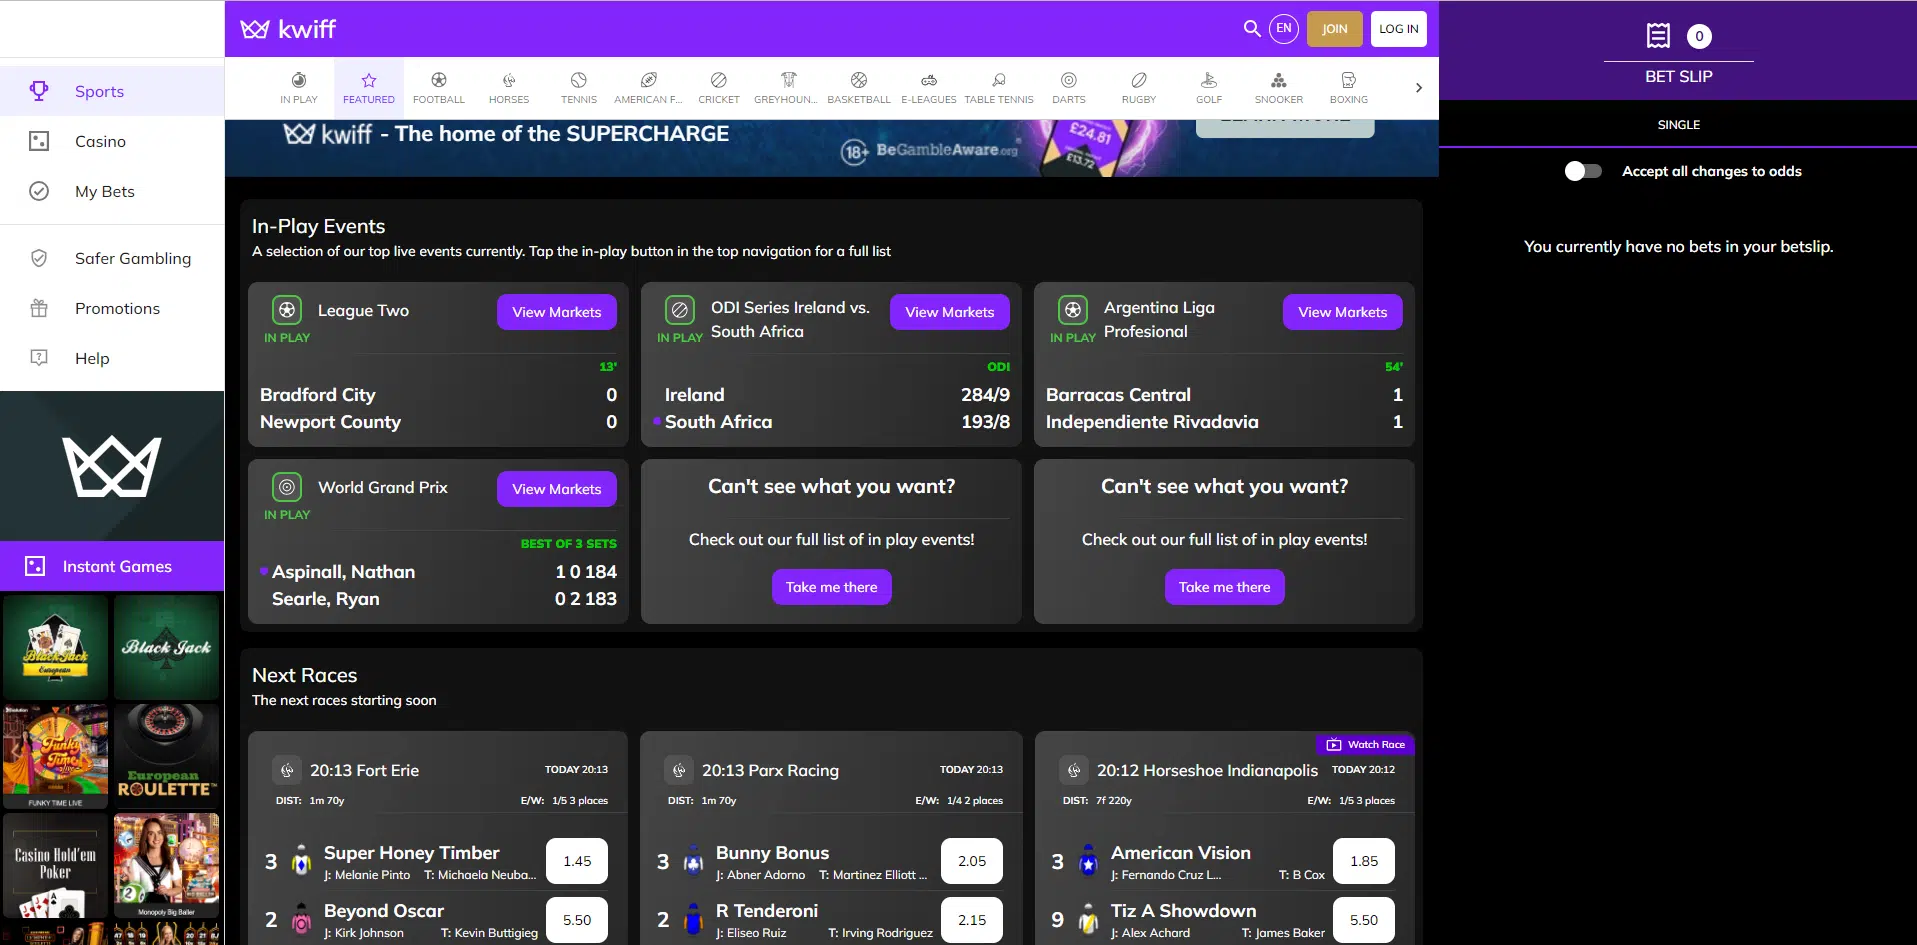Screen dimensions: 1917x945
Task: Open Promotions in the sidebar
Action: [x=112, y=308]
